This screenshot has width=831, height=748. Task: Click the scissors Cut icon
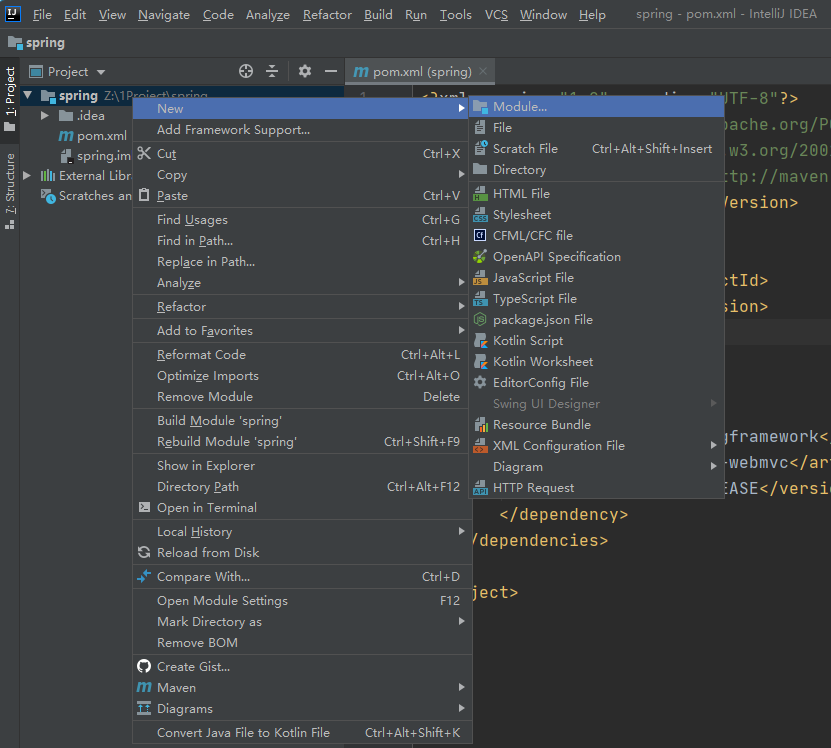pyautogui.click(x=144, y=154)
